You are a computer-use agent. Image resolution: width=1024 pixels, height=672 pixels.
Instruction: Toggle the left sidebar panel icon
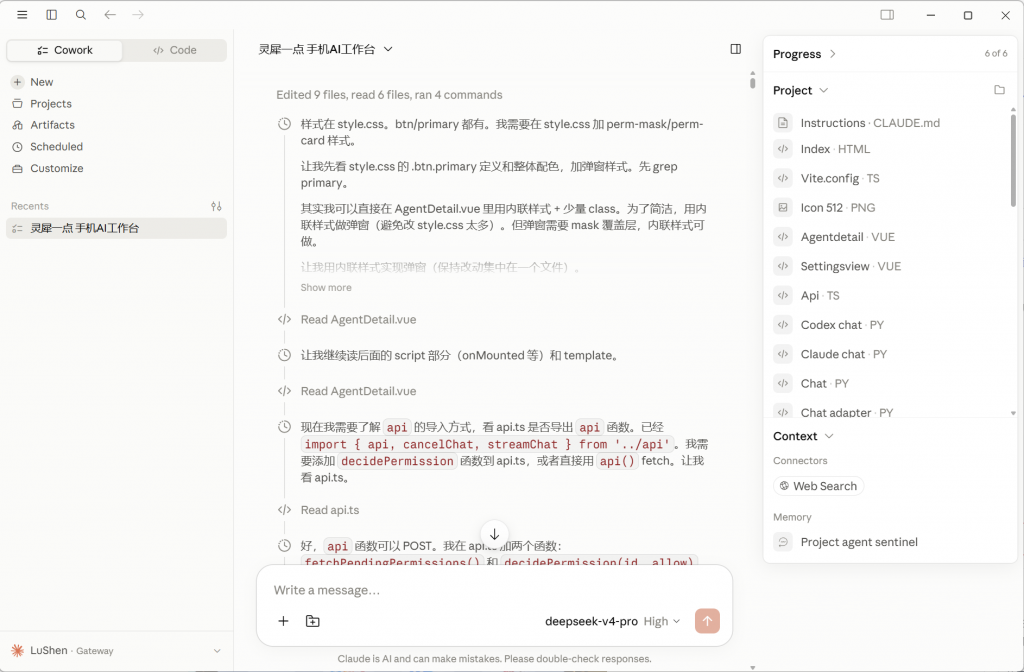52,15
